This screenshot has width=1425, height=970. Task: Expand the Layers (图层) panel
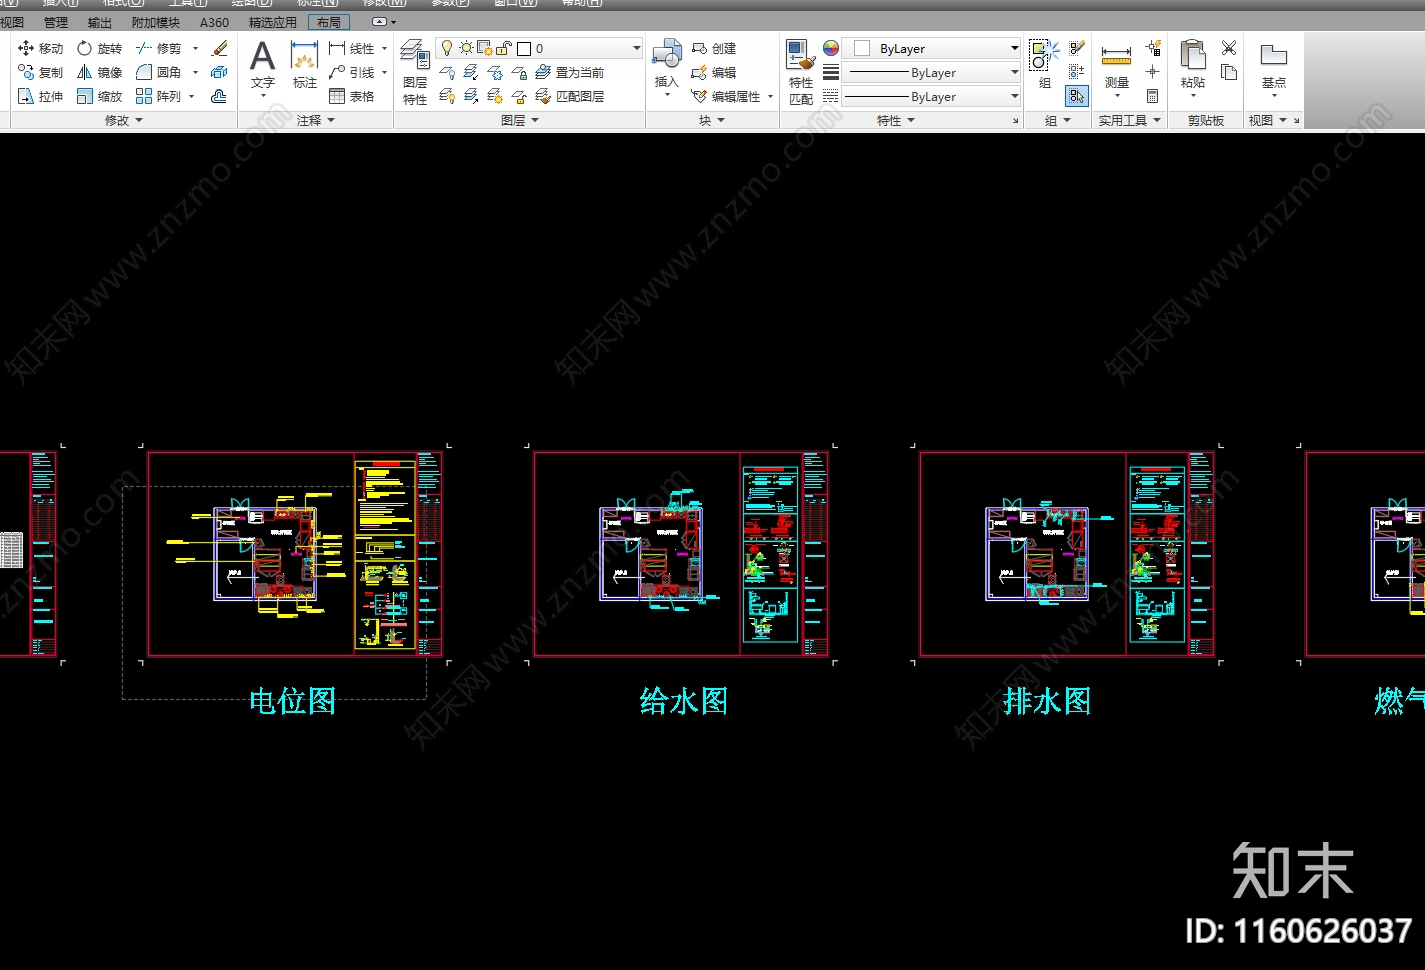(x=520, y=120)
